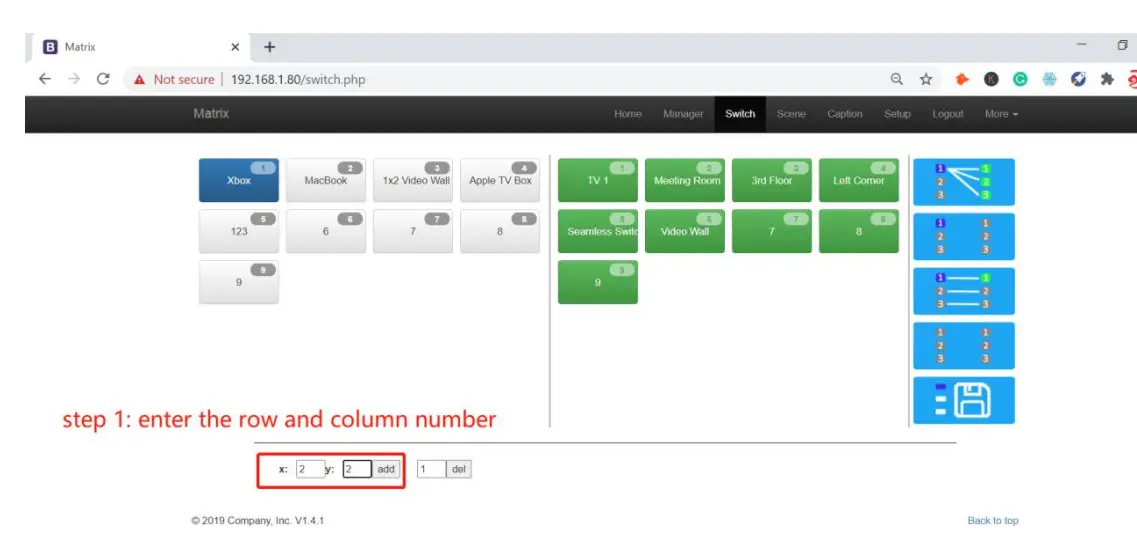1137x551 pixels.
Task: Click the Grammarly green extension icon
Action: pos(1020,80)
